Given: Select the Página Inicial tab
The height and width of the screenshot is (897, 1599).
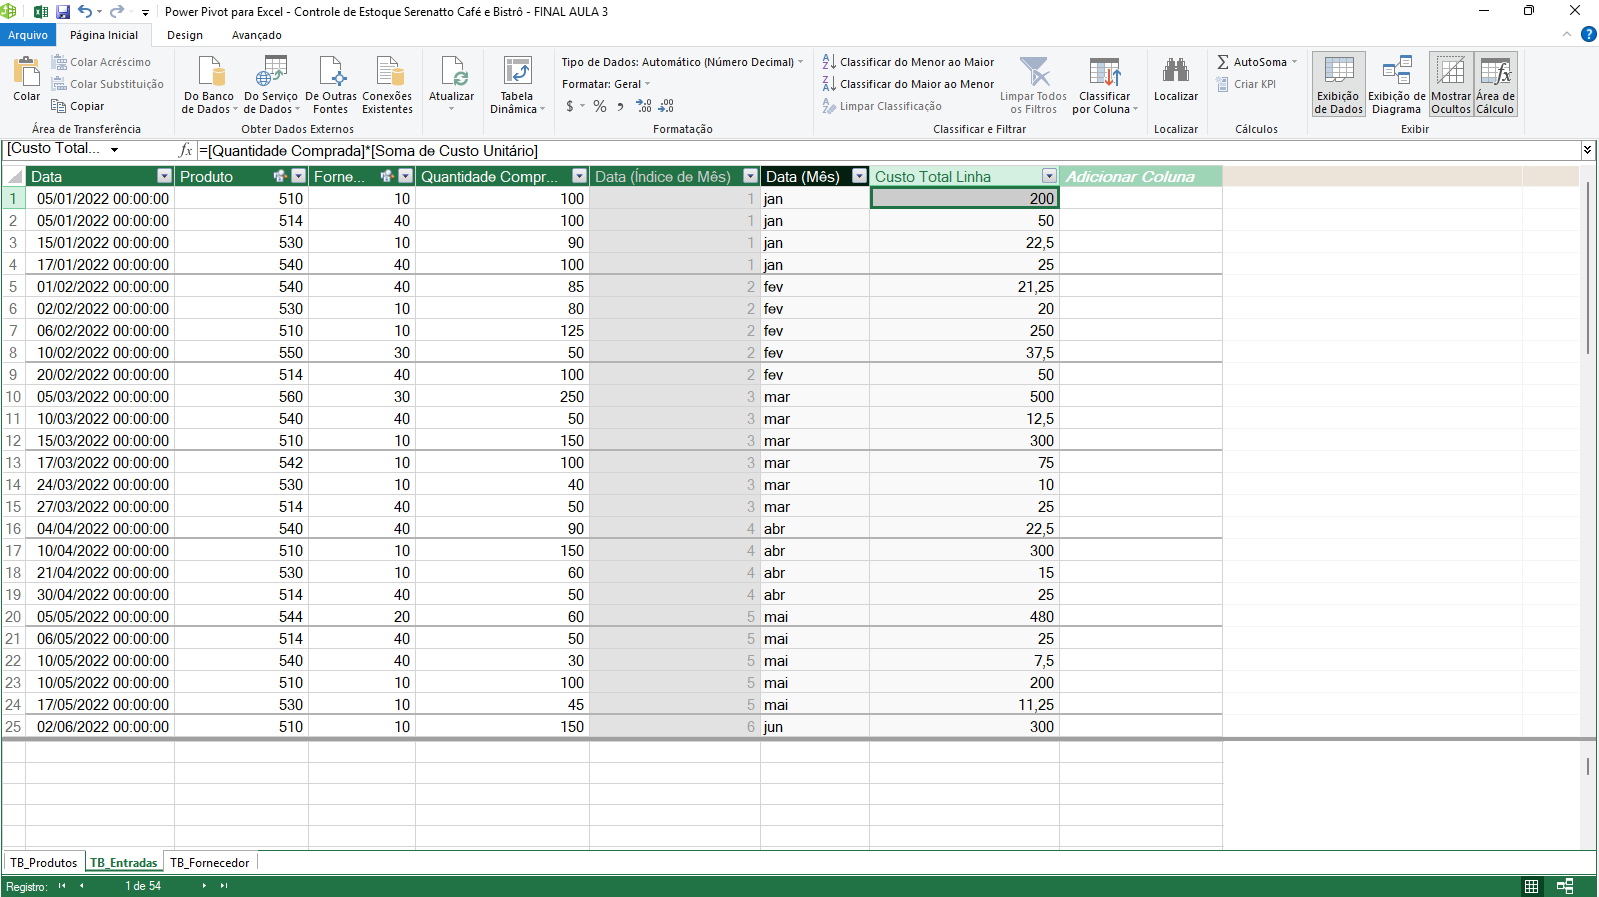Looking at the screenshot, I should pyautogui.click(x=104, y=35).
